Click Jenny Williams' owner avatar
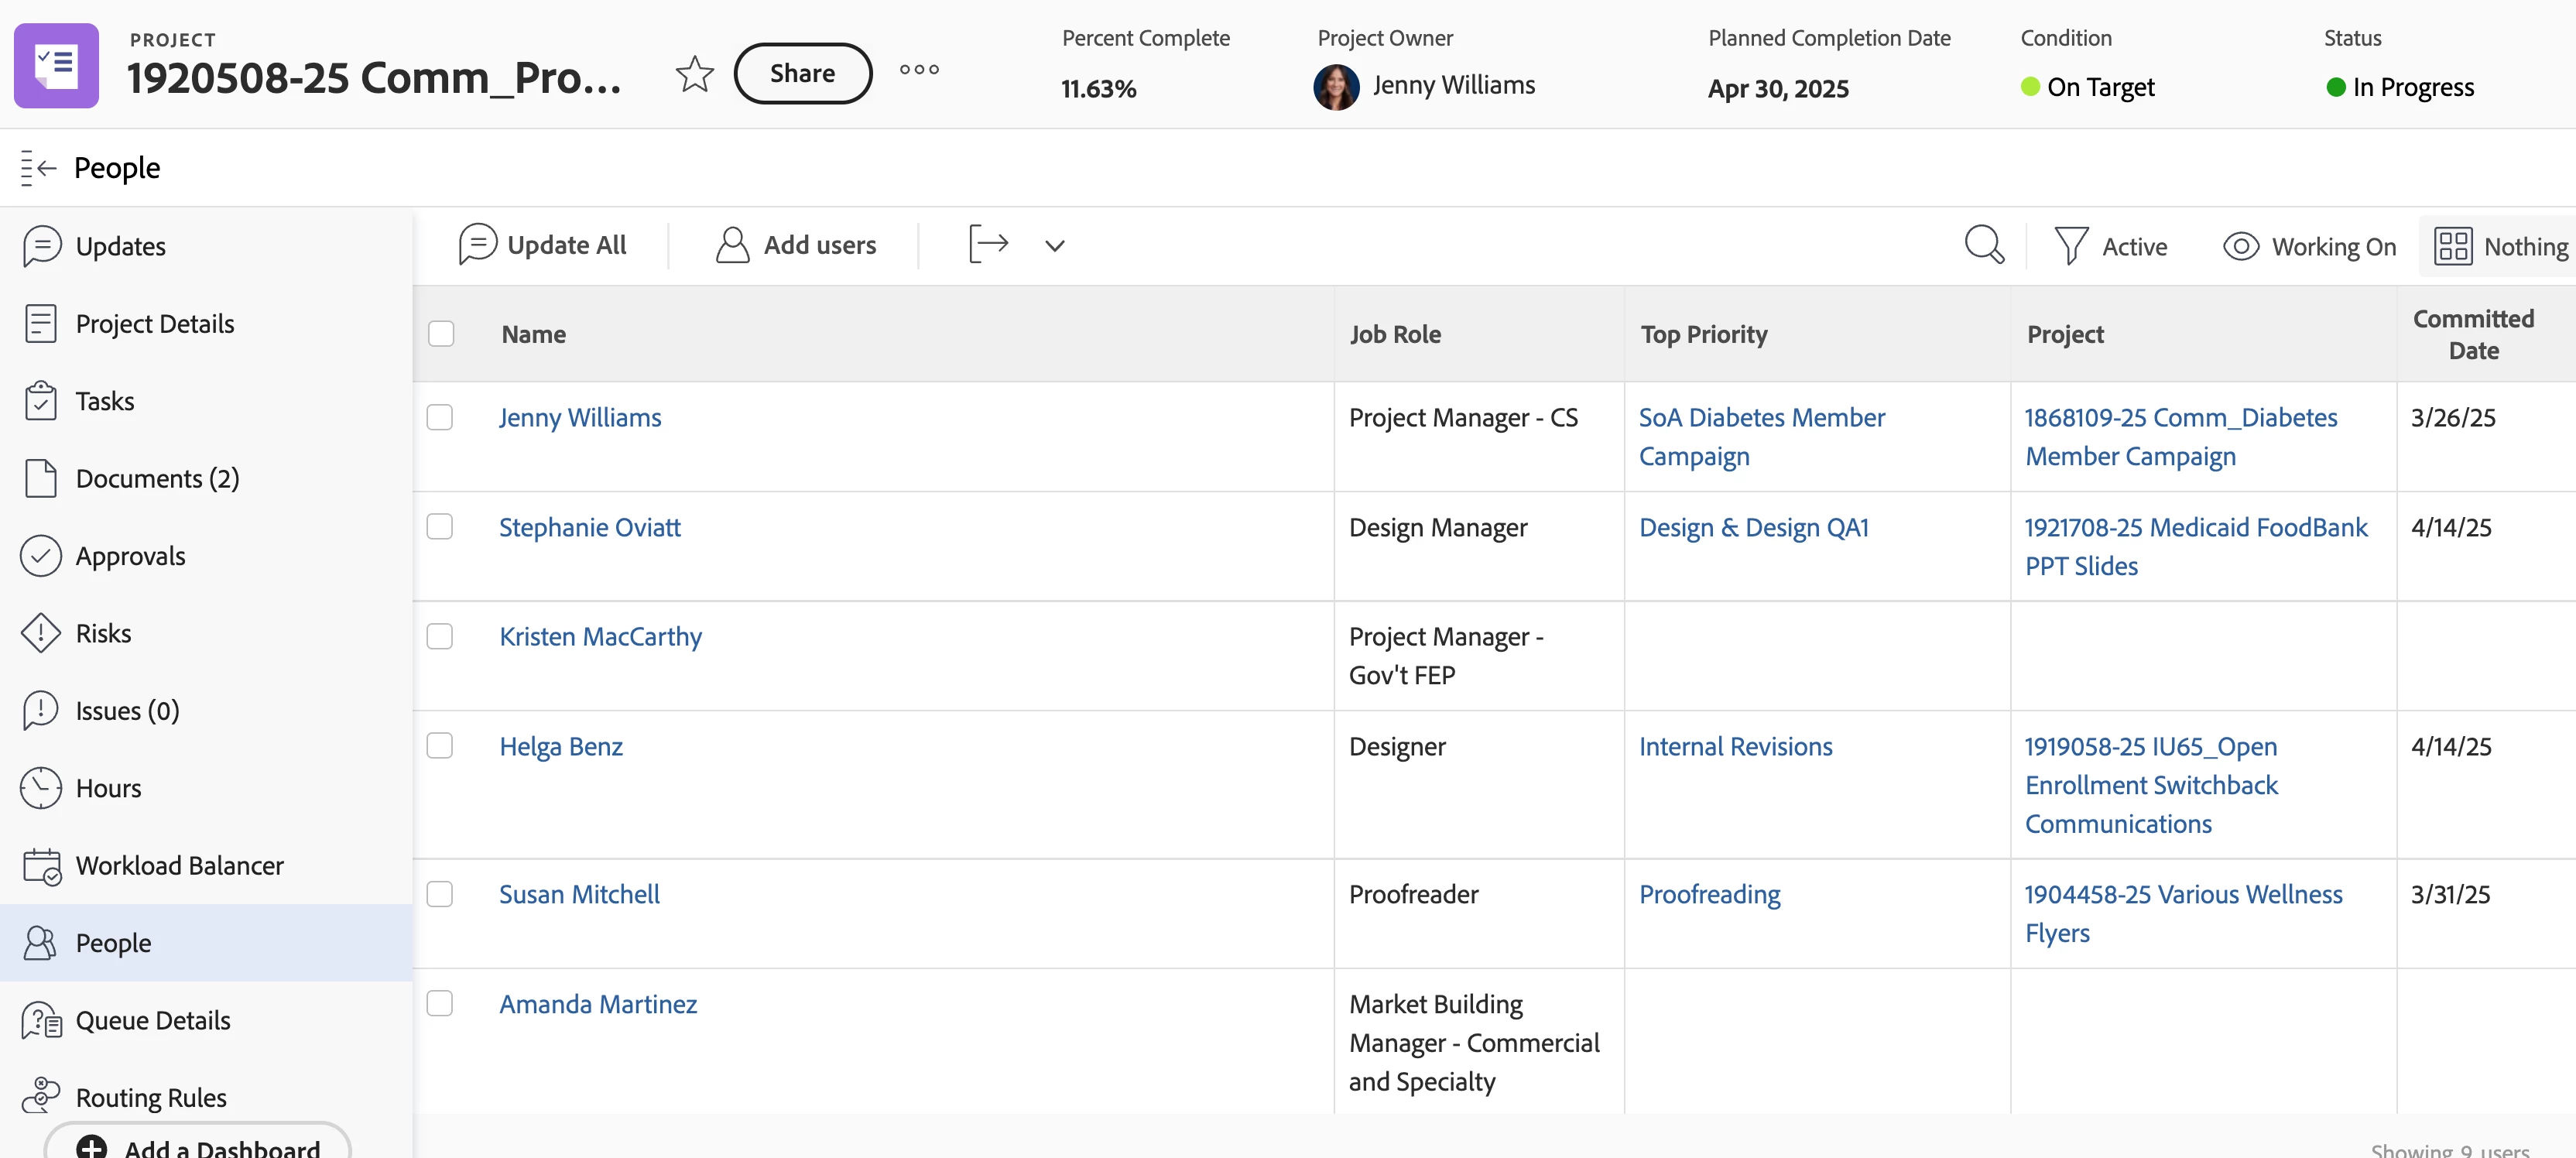Screen dimensions: 2576x1158 (1336, 87)
